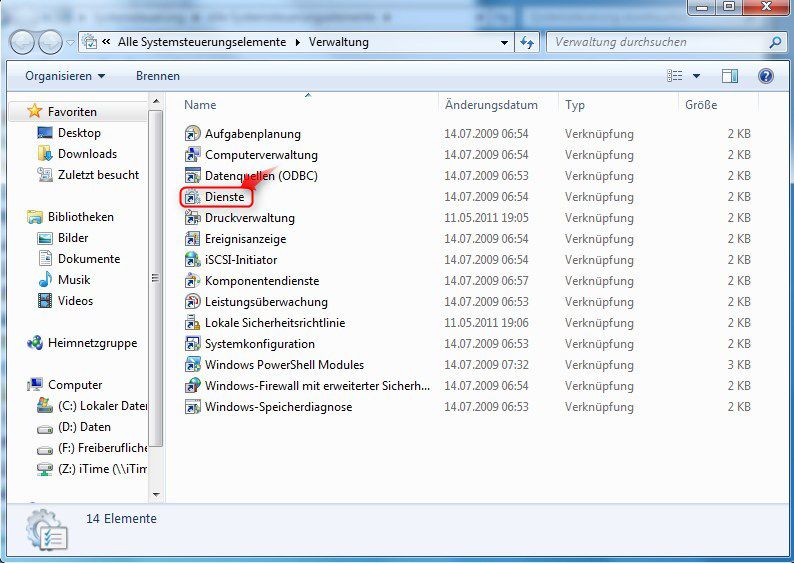
Task: Sort by the Name column header
Action: pos(200,105)
